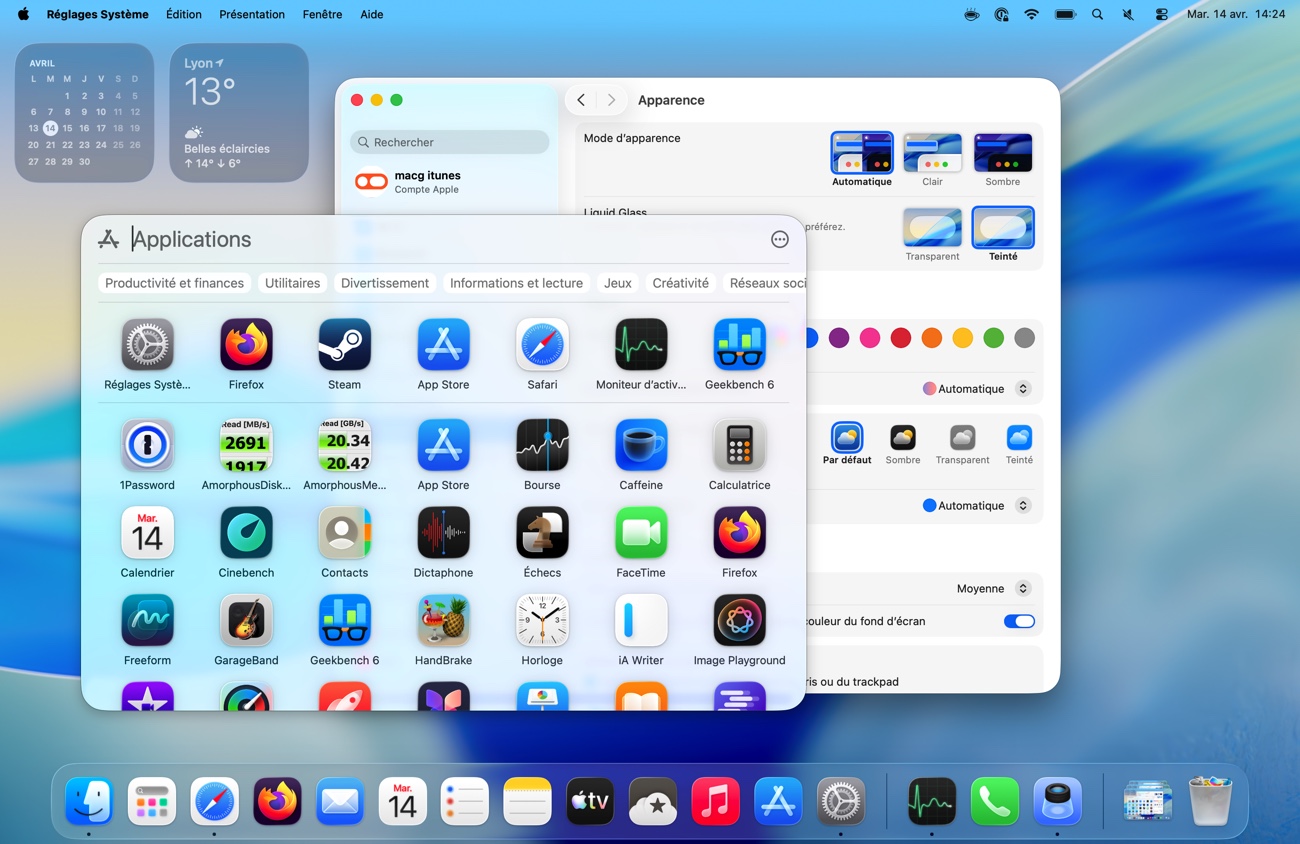Pick the orange accent color swatch
Viewport: 1300px width, 844px height.
(931, 338)
